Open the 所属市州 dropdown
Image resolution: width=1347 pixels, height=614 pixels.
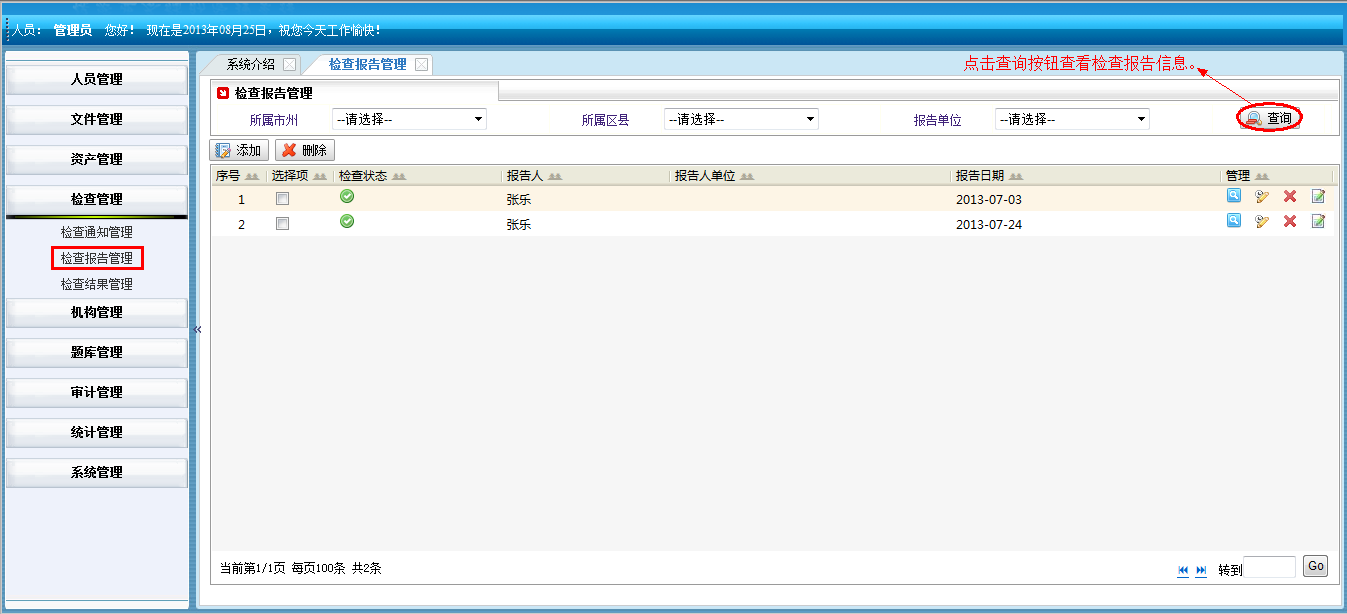click(409, 119)
